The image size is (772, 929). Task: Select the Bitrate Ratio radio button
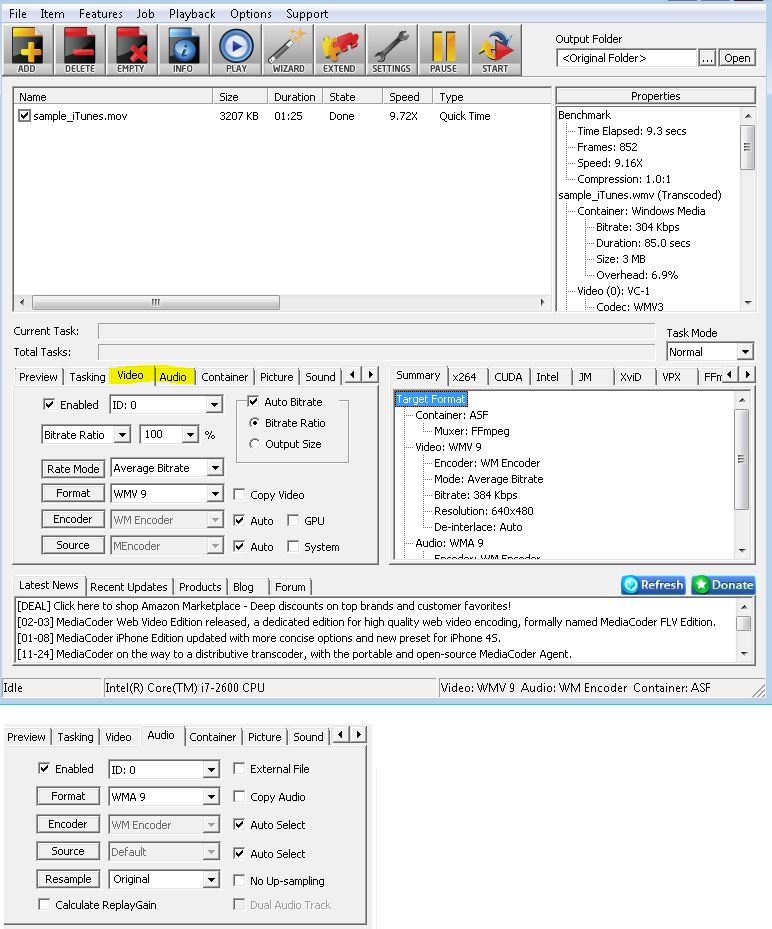pos(254,423)
